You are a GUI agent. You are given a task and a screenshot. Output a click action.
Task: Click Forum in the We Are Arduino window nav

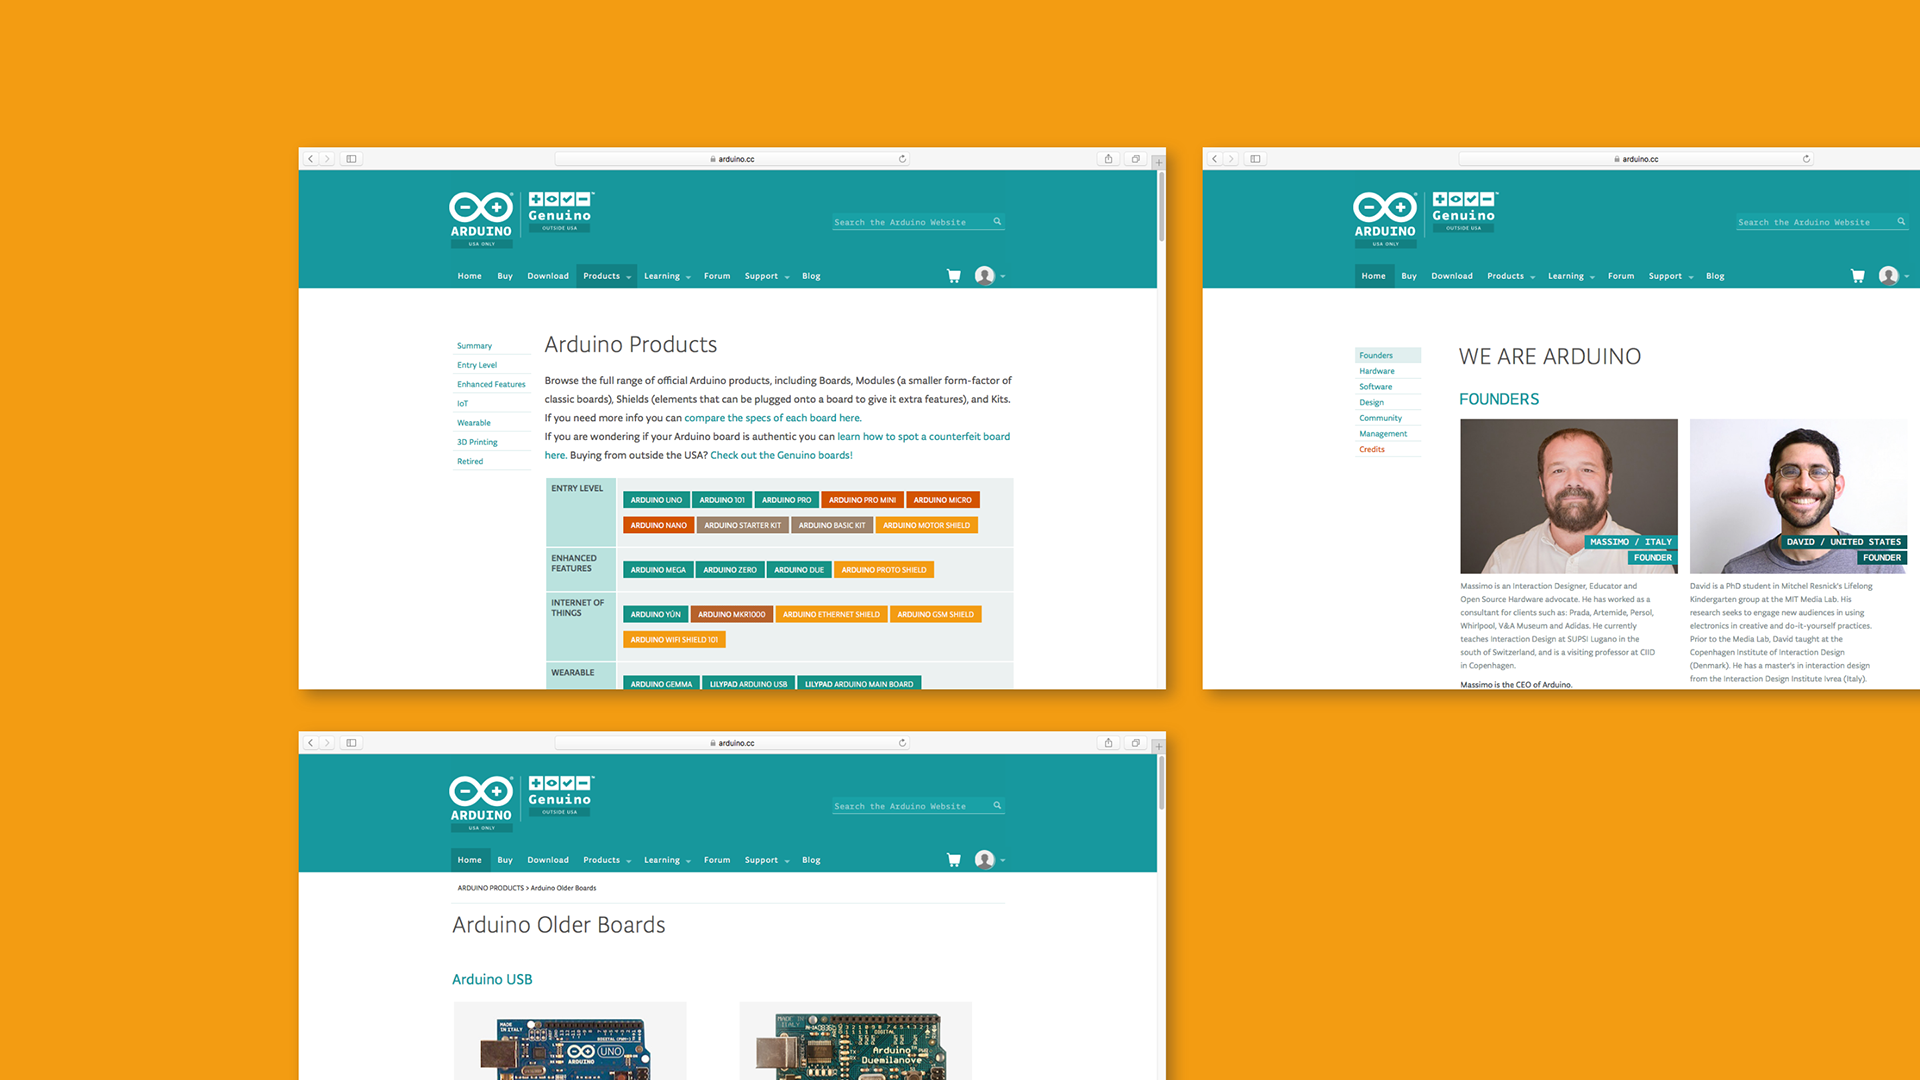coord(1621,276)
